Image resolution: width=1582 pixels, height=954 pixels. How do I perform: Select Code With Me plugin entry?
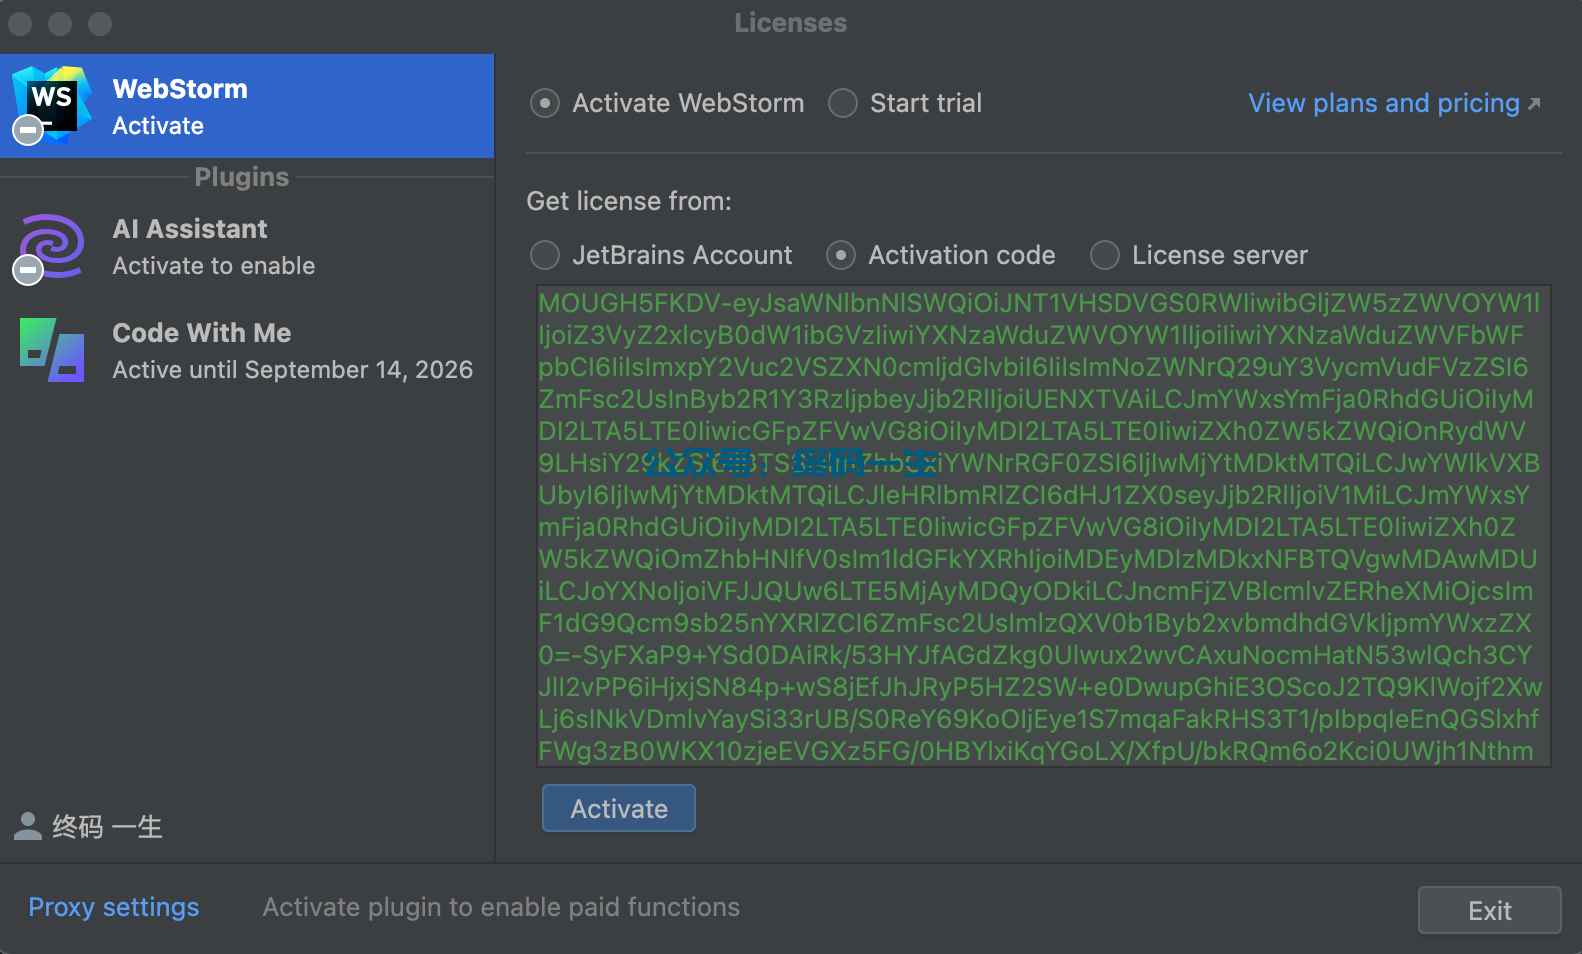pyautogui.click(x=247, y=350)
